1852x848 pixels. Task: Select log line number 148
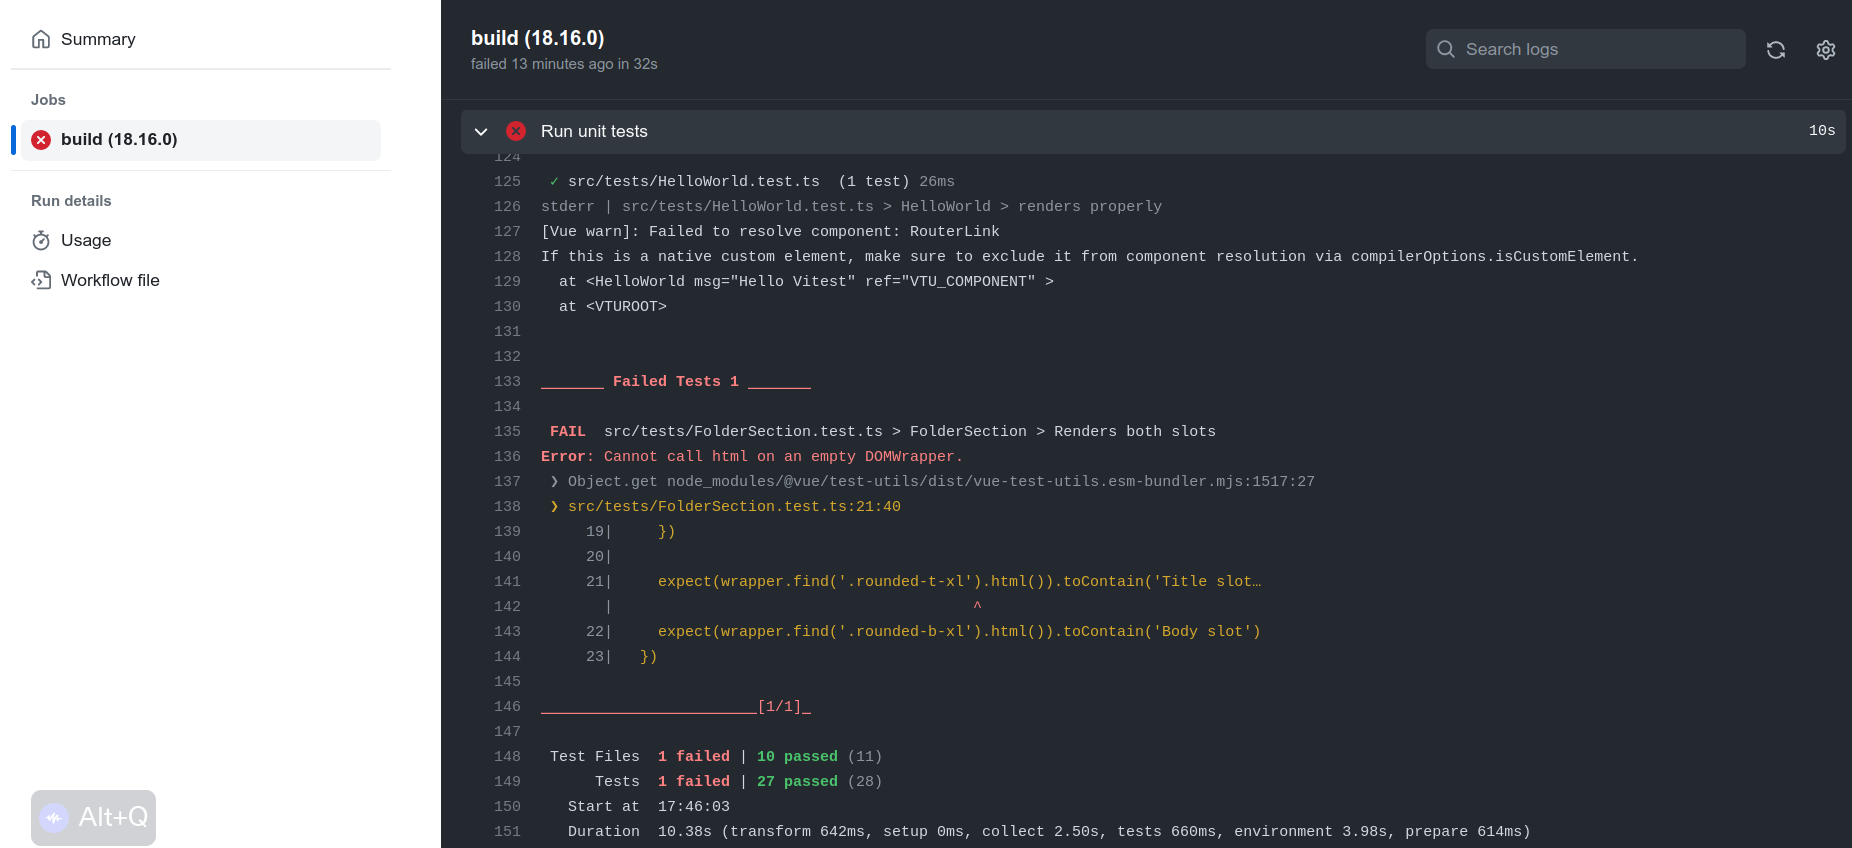(507, 756)
